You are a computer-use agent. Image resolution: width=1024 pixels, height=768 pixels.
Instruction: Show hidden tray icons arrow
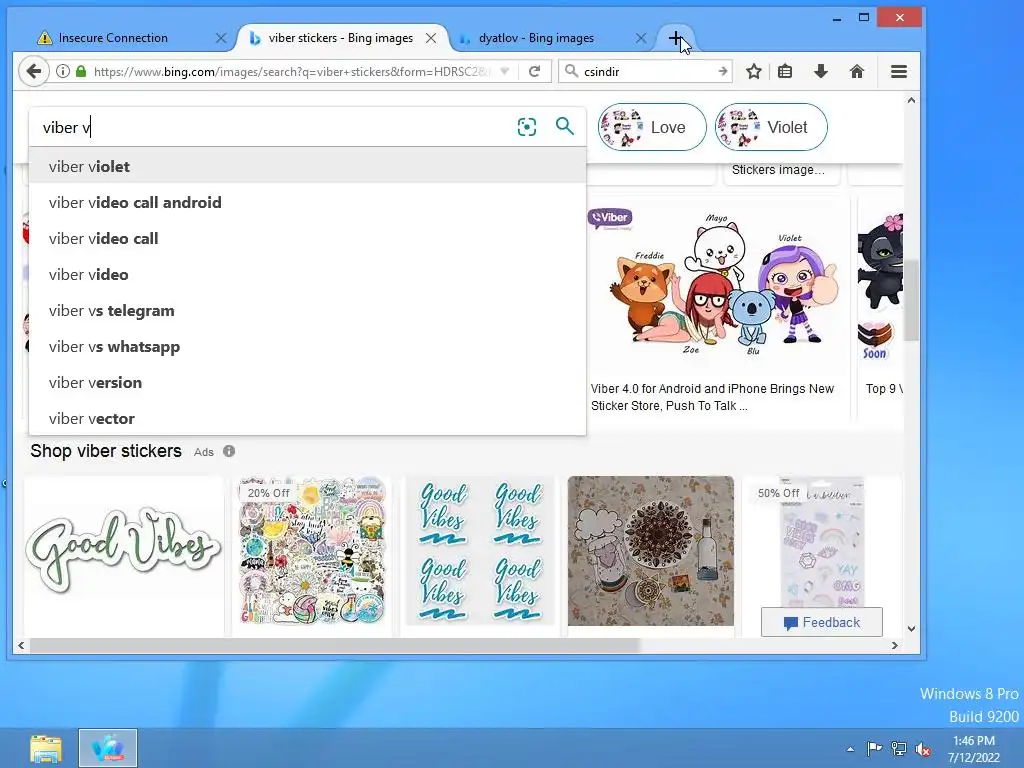click(850, 749)
